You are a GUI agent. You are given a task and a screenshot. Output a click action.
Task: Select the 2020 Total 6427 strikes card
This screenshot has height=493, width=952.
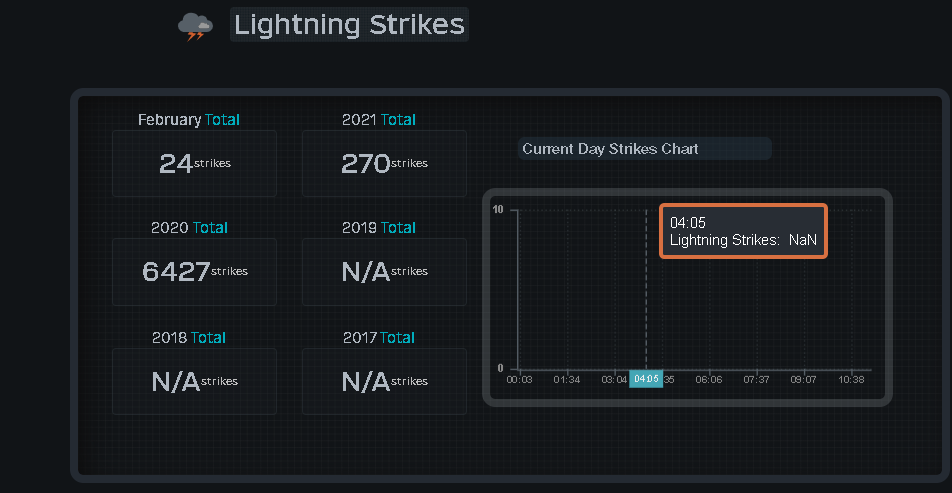click(194, 271)
